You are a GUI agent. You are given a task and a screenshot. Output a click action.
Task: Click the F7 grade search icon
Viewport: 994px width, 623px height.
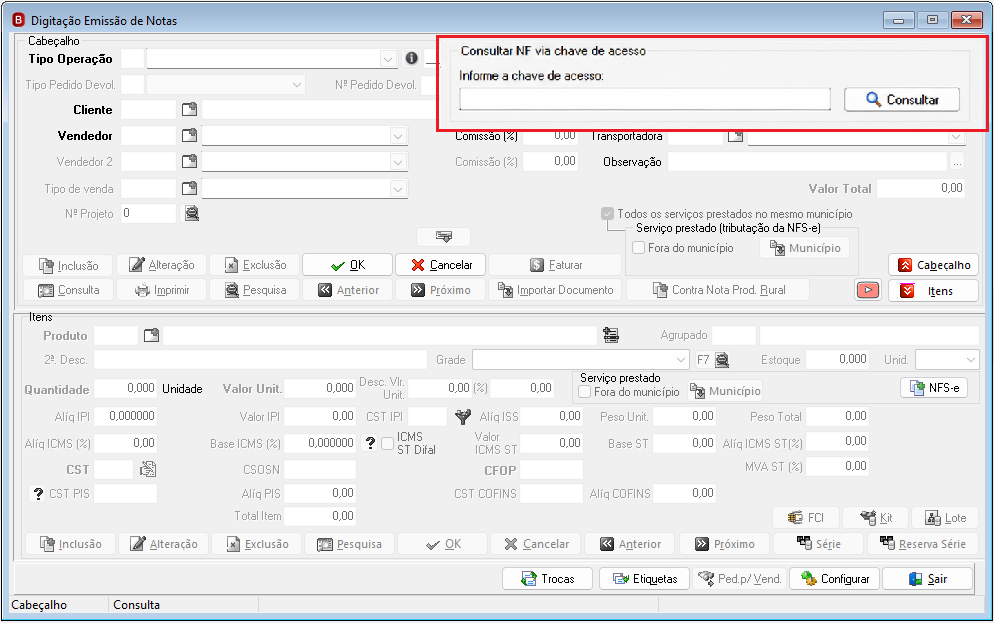tap(722, 360)
